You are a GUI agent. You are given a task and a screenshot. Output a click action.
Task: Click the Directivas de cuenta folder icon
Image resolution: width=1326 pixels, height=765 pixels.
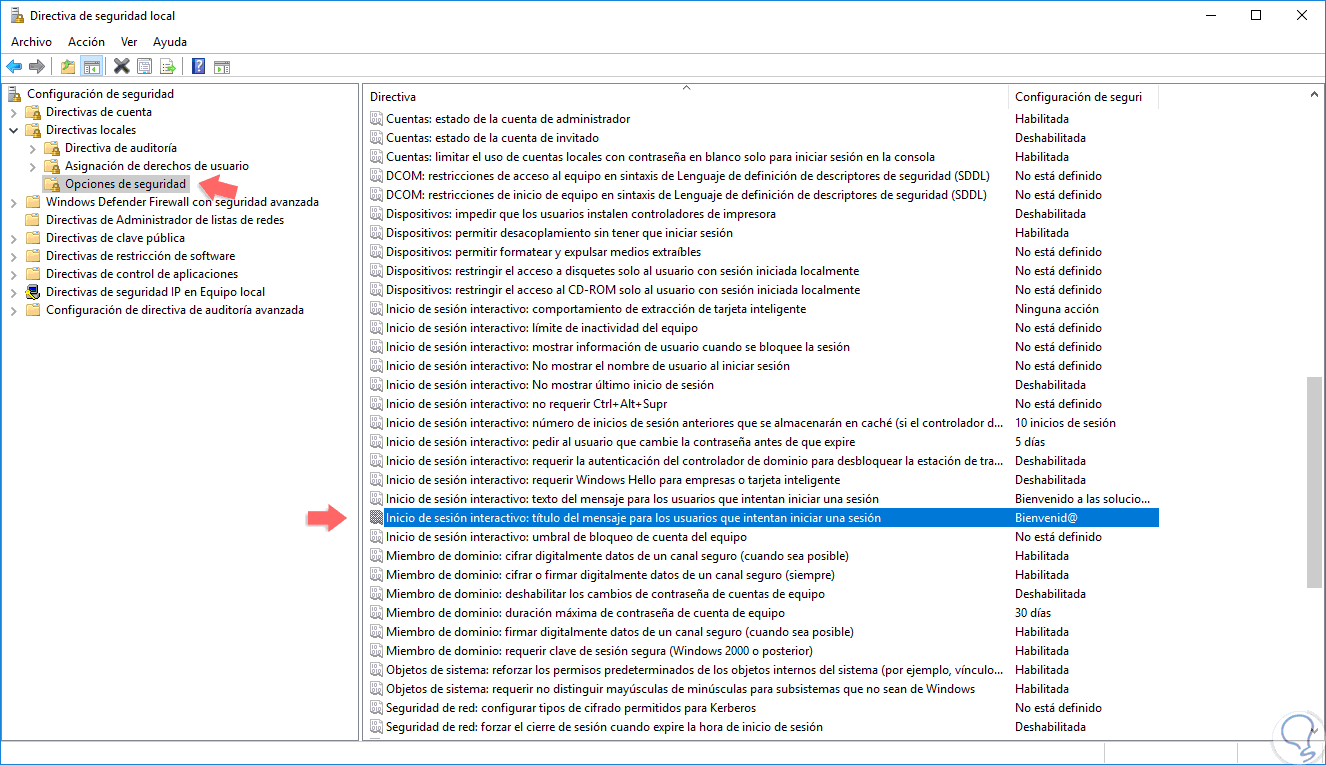point(33,112)
